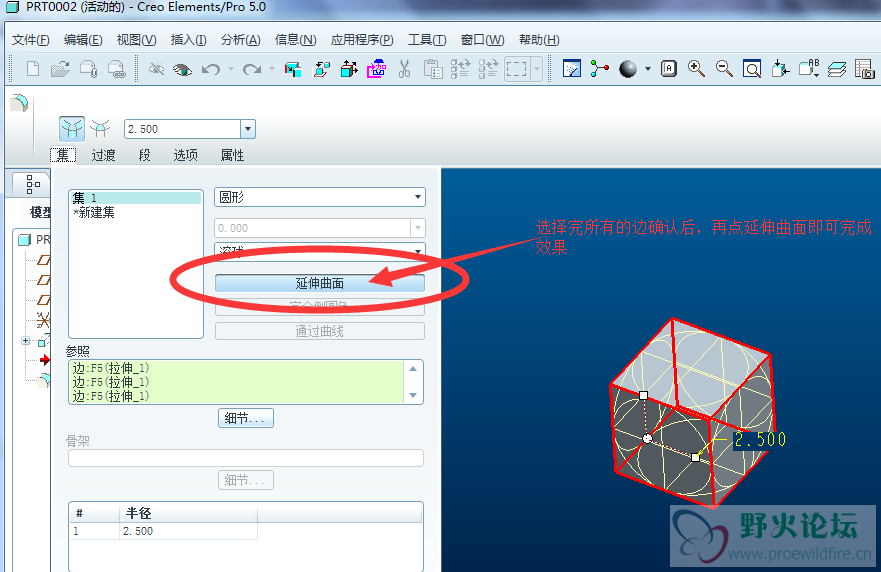The width and height of the screenshot is (881, 572).
Task: Open the 编辑(E) menu
Action: pyautogui.click(x=83, y=40)
